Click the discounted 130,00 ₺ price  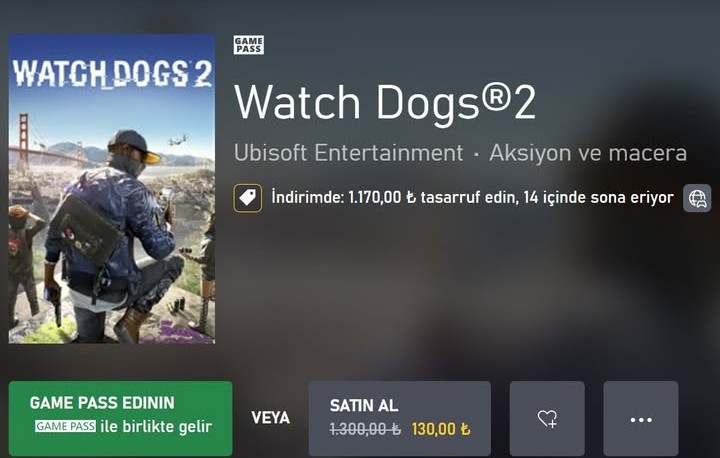coord(441,429)
